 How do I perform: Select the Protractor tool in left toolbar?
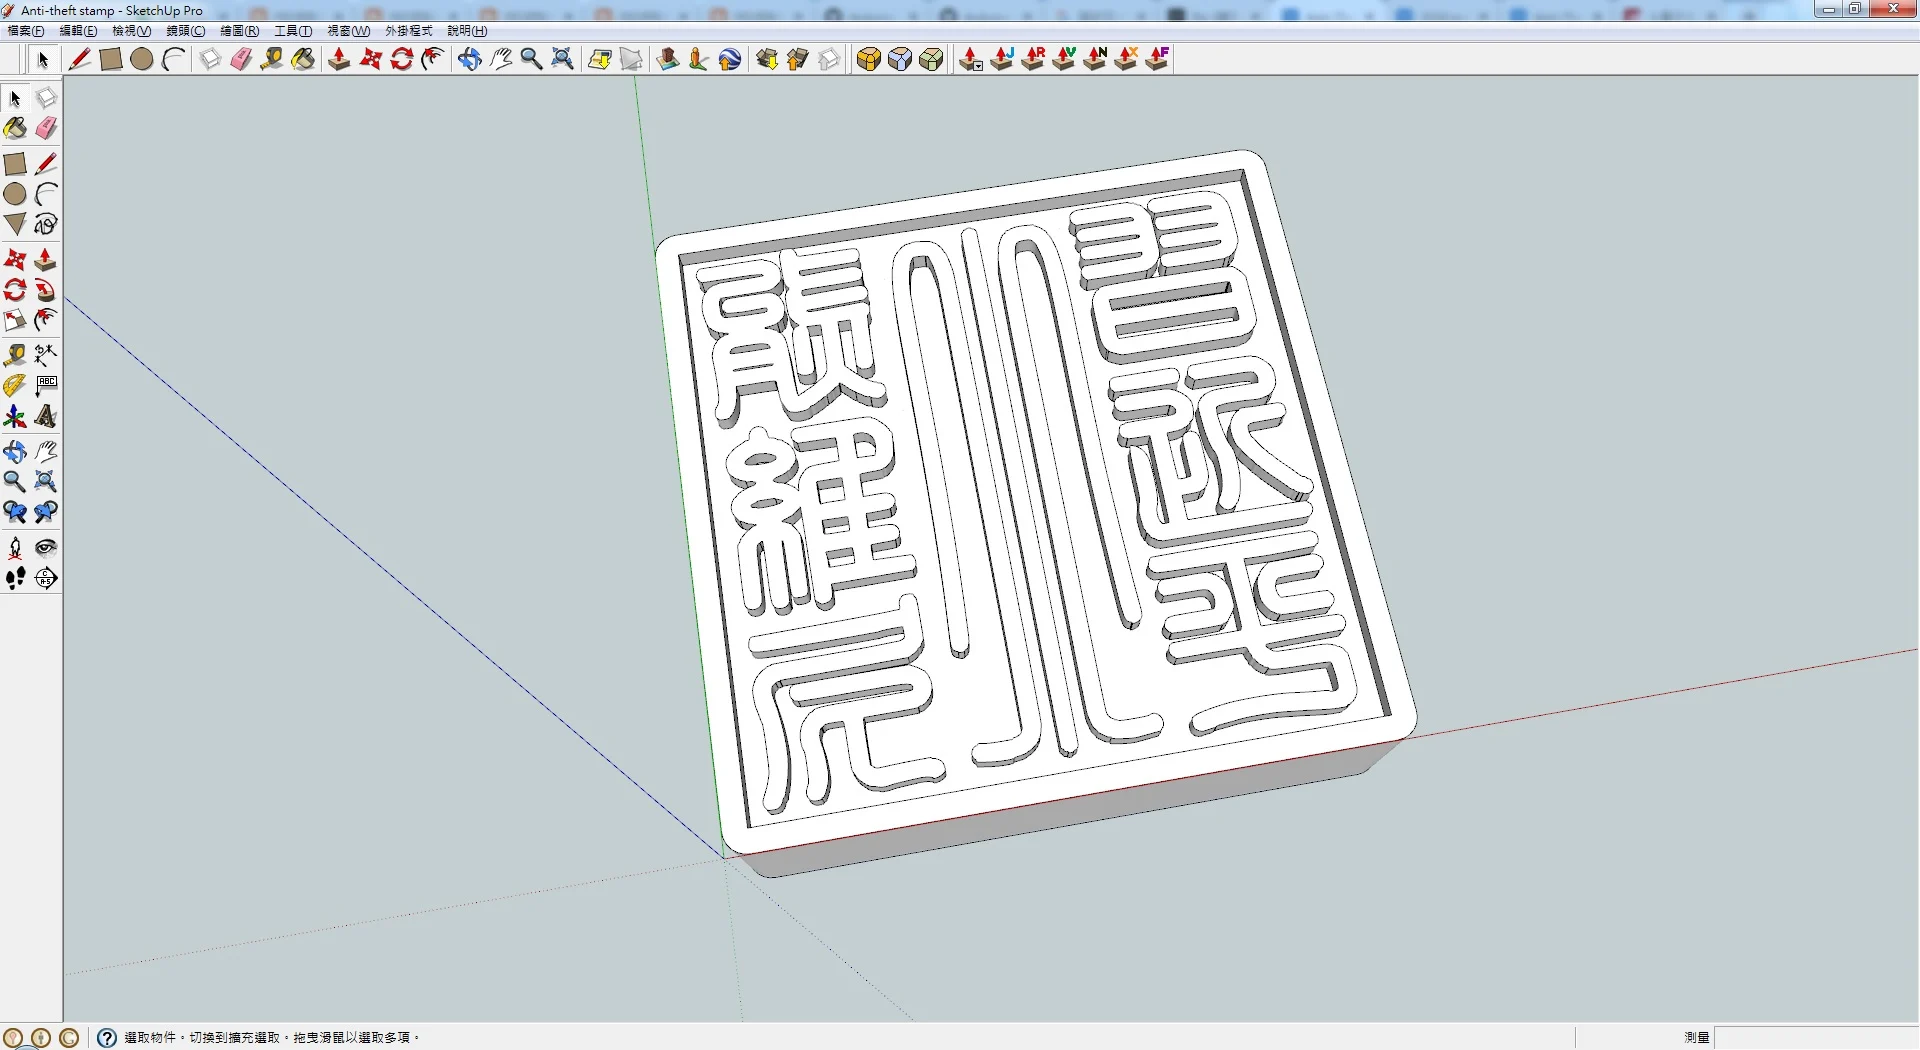click(x=15, y=385)
